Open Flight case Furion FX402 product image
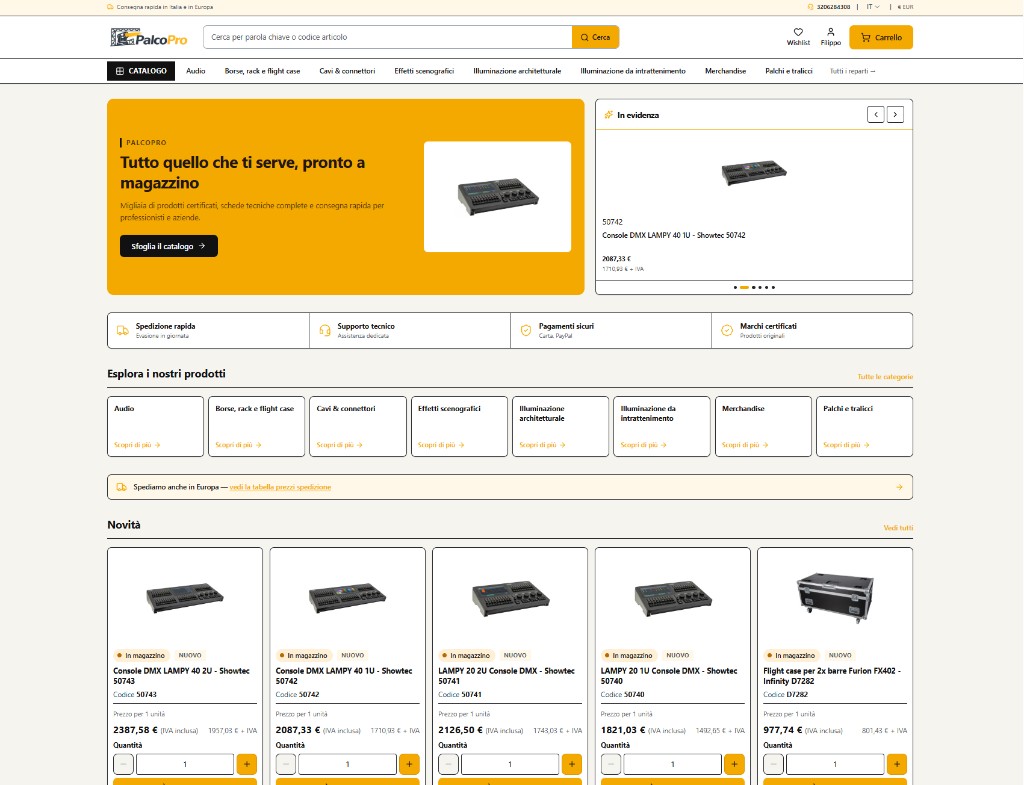 835,596
